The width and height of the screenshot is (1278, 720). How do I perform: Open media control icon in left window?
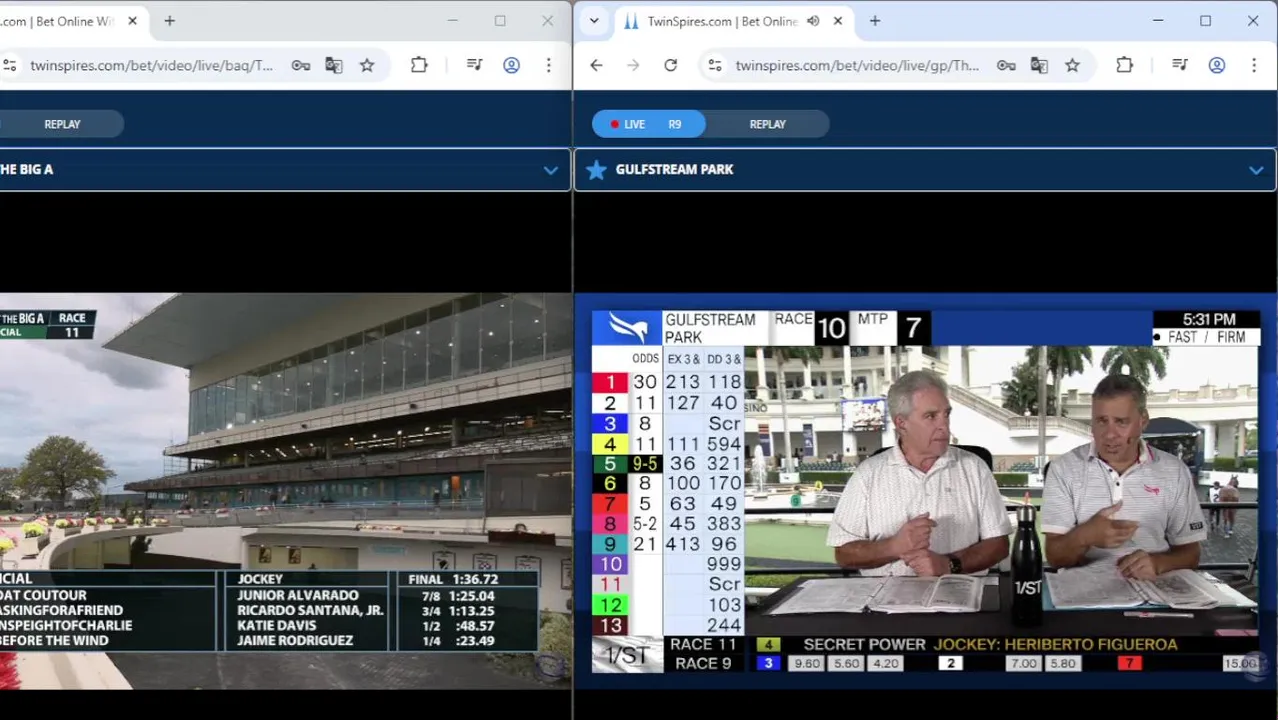coord(475,65)
